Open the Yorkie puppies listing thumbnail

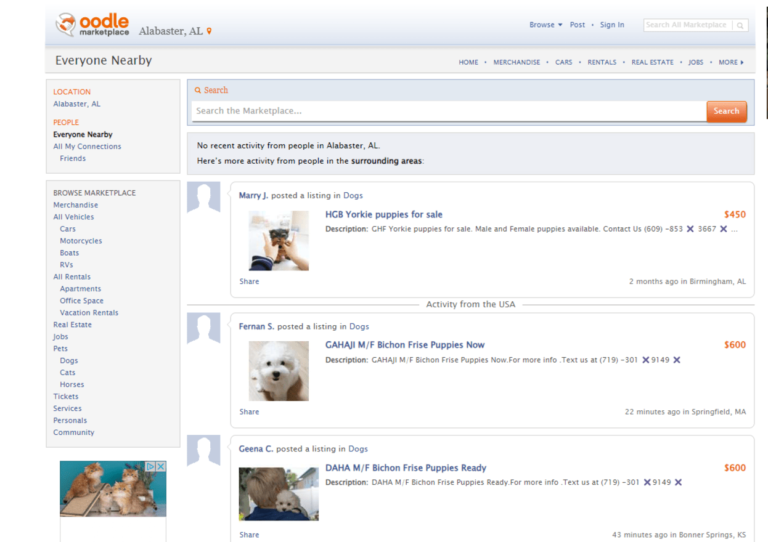pyautogui.click(x=278, y=241)
